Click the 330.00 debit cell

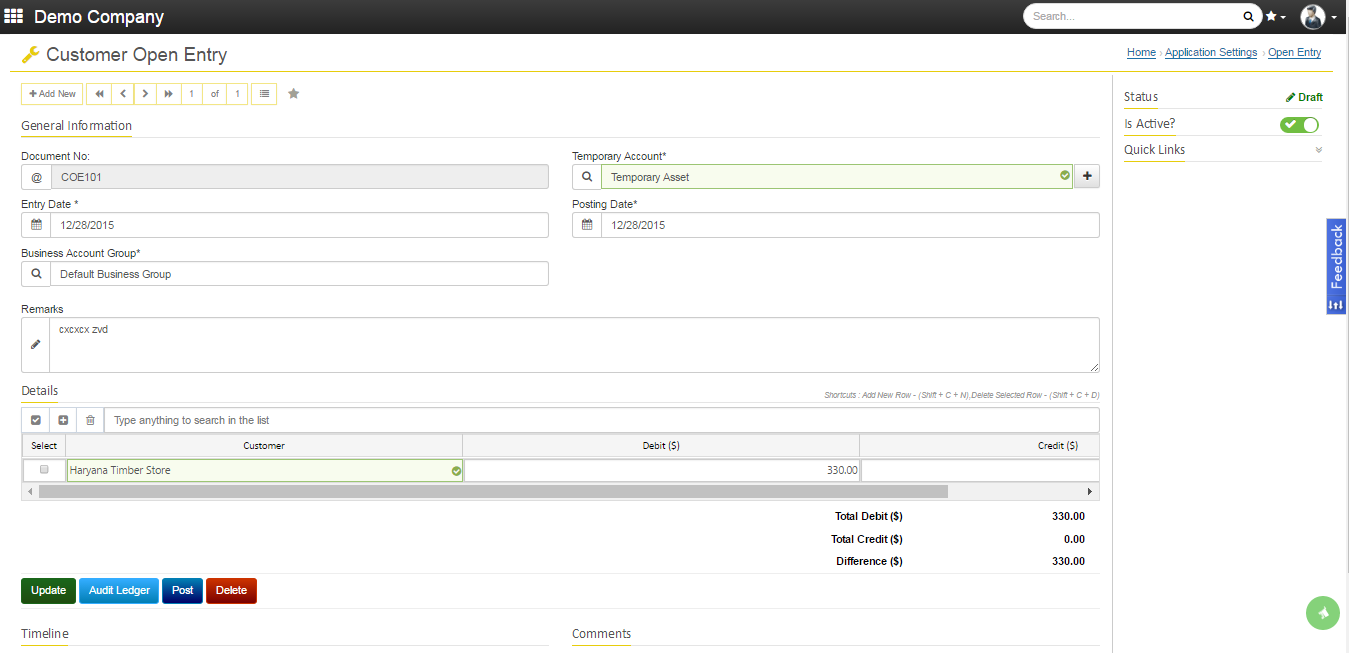(661, 470)
